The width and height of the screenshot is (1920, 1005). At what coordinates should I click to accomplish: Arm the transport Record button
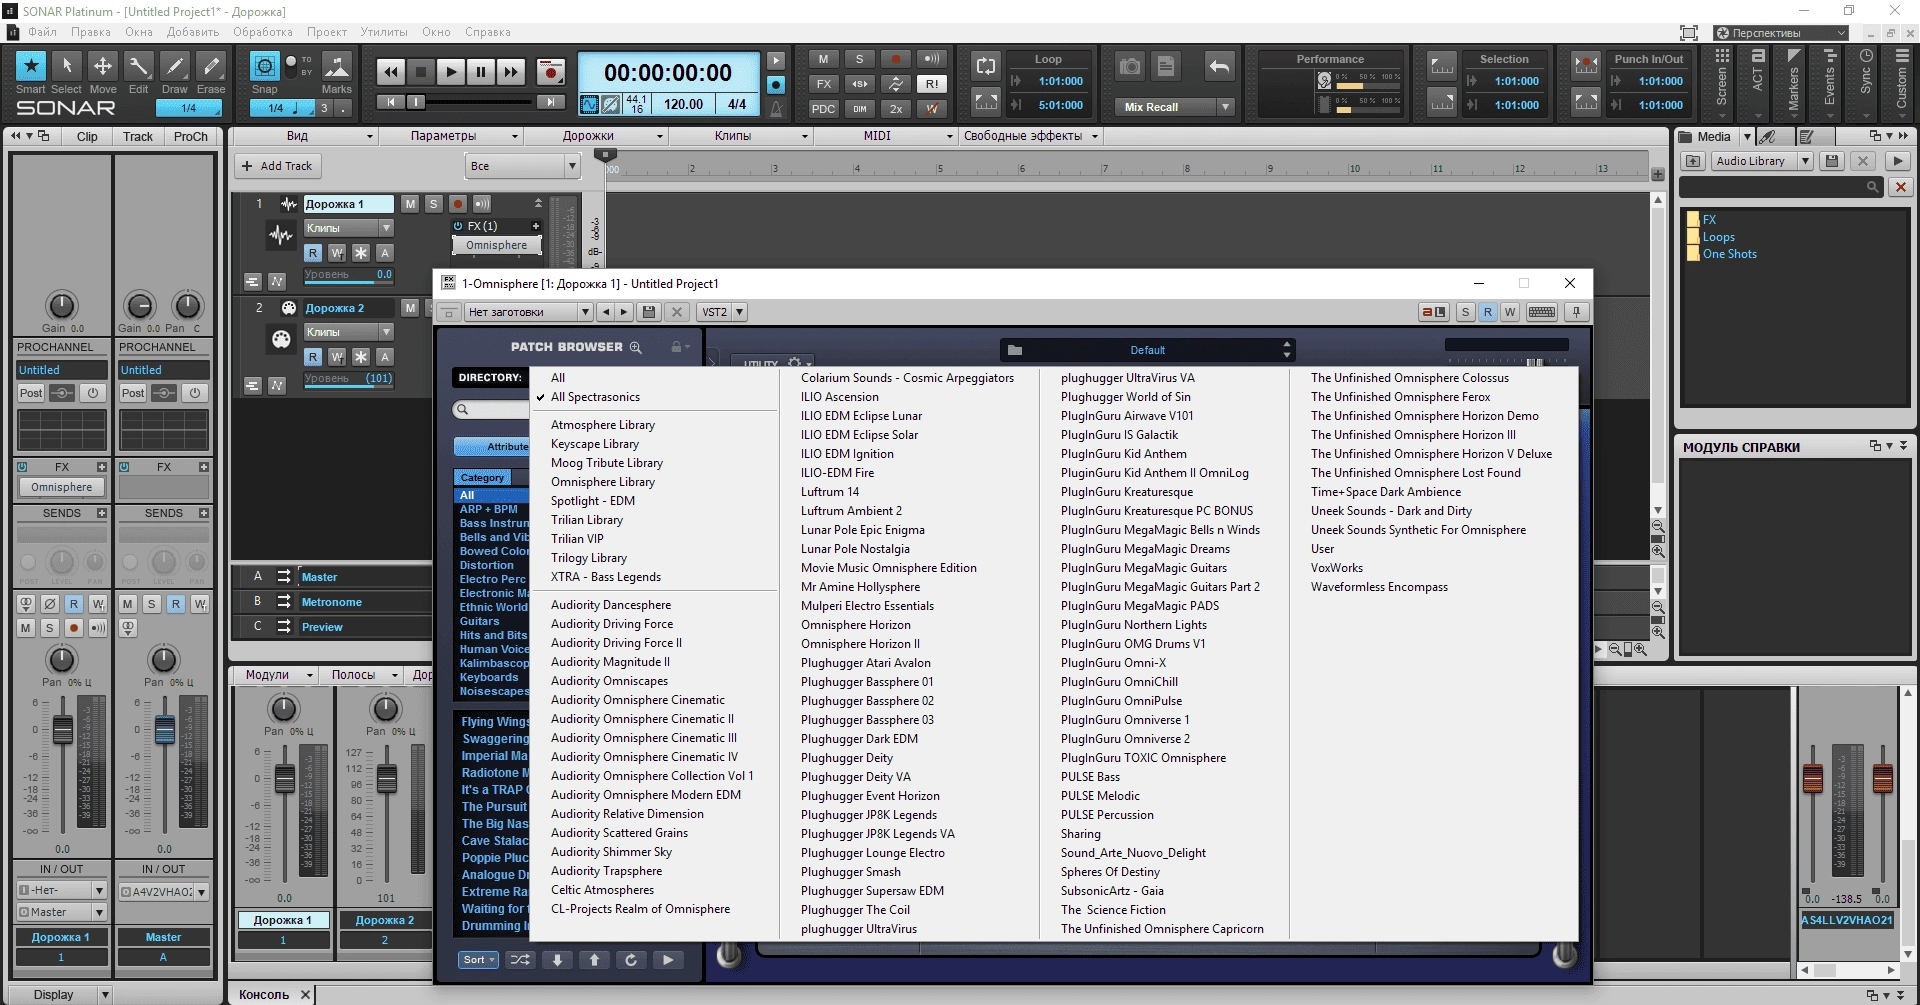pyautogui.click(x=550, y=72)
